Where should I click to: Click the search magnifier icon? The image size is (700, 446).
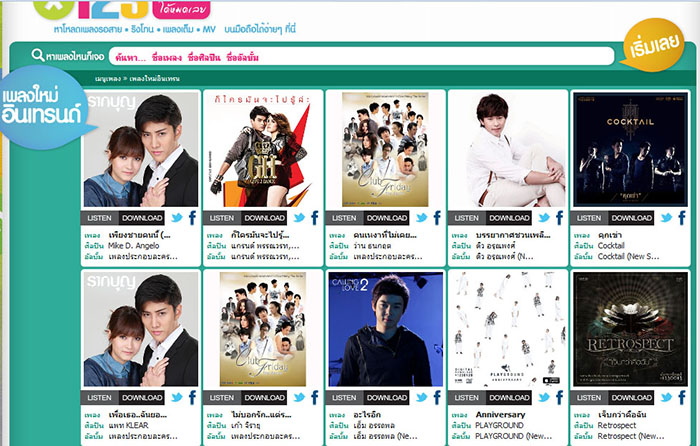point(38,55)
